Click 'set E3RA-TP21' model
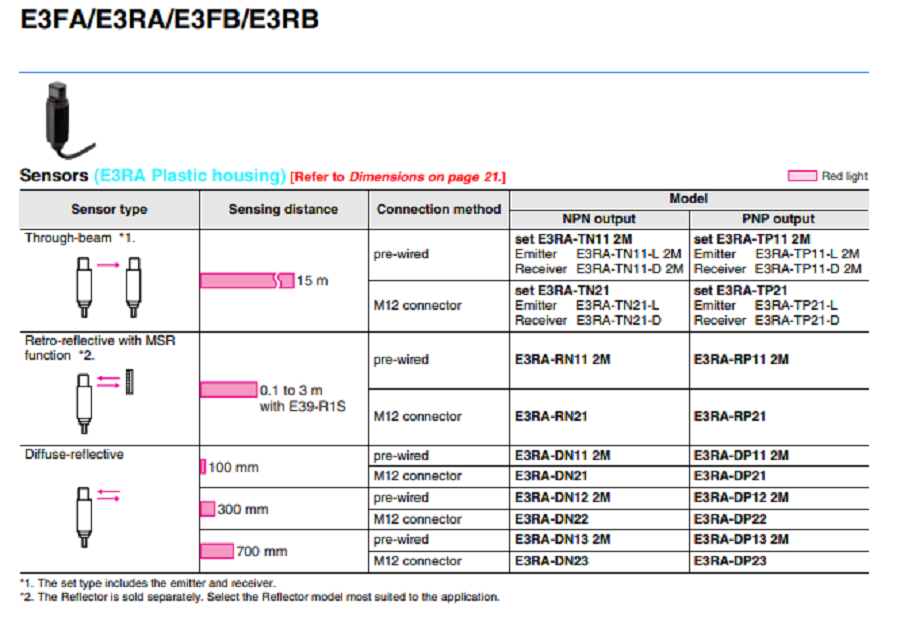The height and width of the screenshot is (625, 900). click(x=740, y=290)
